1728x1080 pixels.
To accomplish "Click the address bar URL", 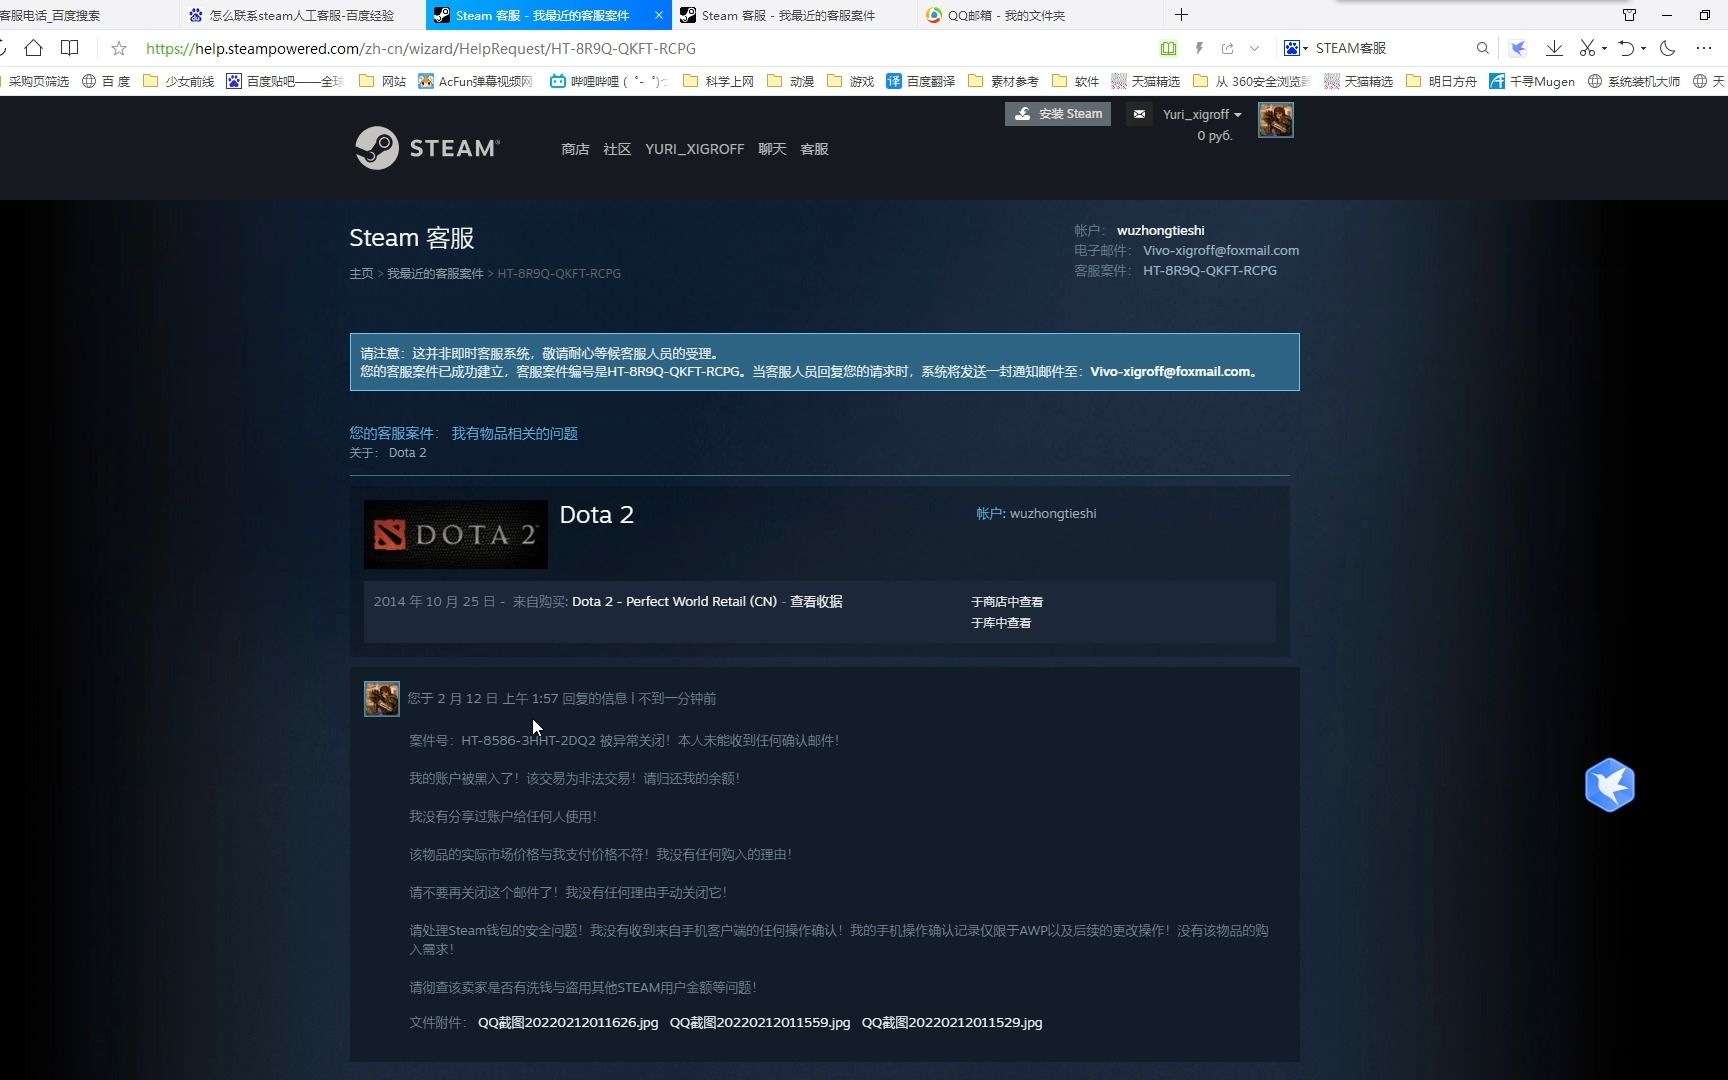I will click(x=421, y=48).
